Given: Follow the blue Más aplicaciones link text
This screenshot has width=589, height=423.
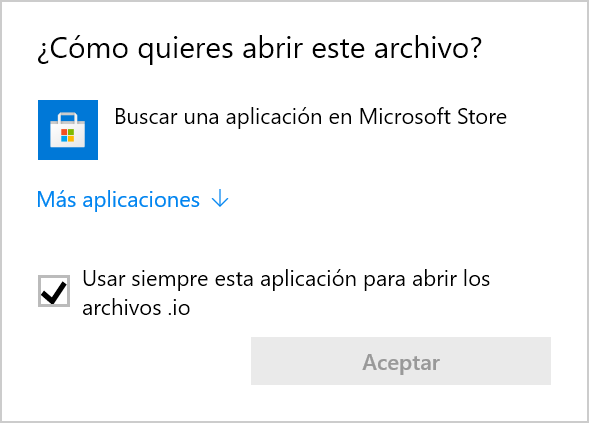Looking at the screenshot, I should [118, 199].
